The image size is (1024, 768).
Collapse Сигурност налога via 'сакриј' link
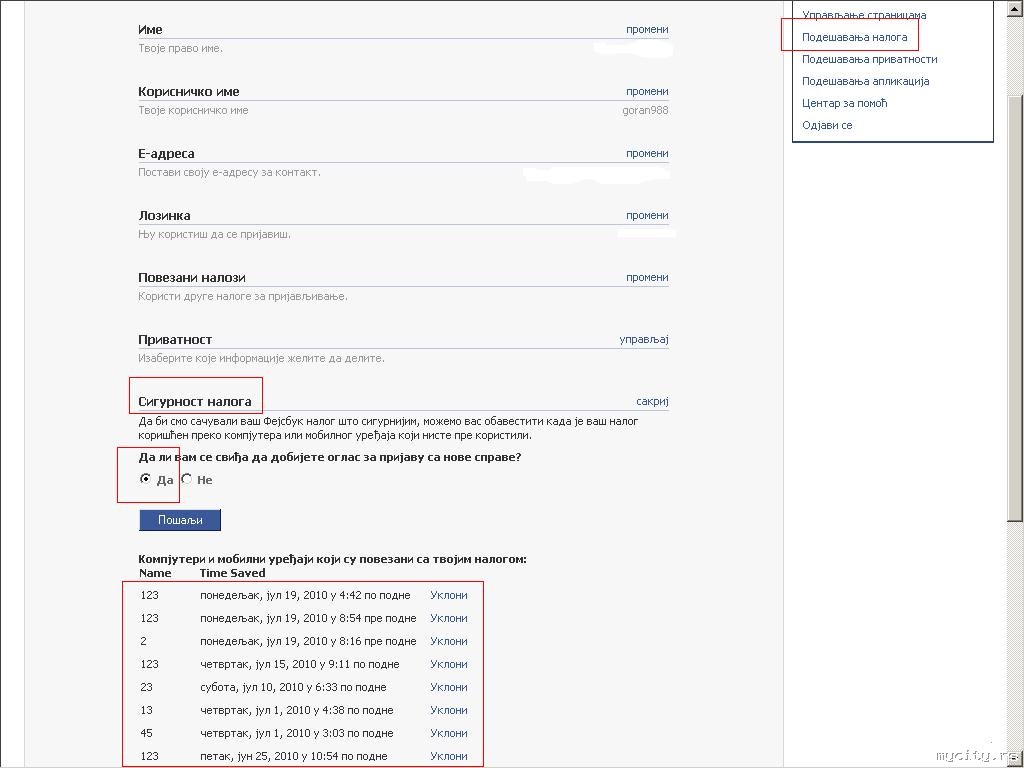pyautogui.click(x=652, y=402)
